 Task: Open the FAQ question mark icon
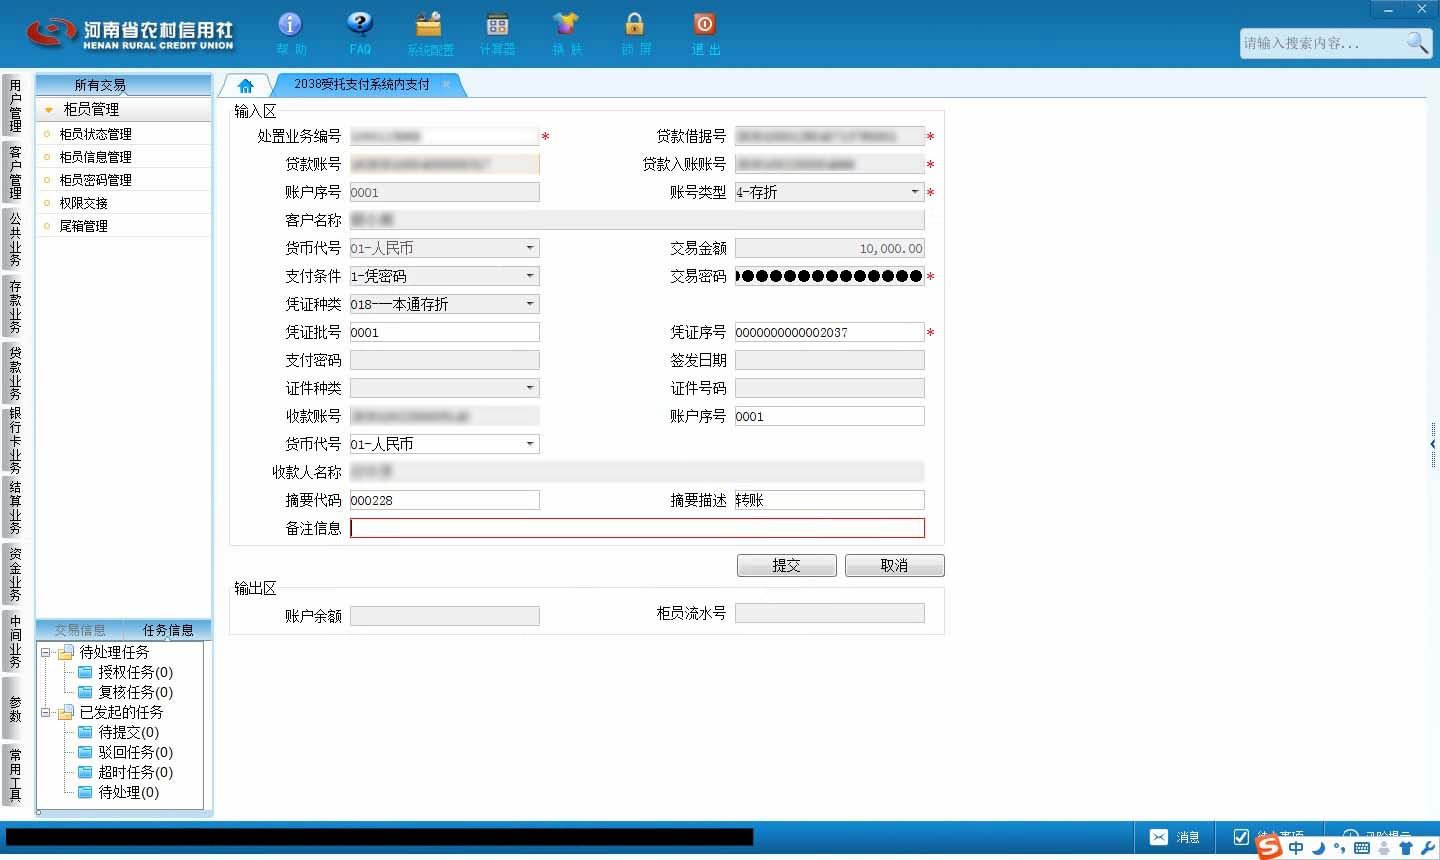[x=359, y=24]
